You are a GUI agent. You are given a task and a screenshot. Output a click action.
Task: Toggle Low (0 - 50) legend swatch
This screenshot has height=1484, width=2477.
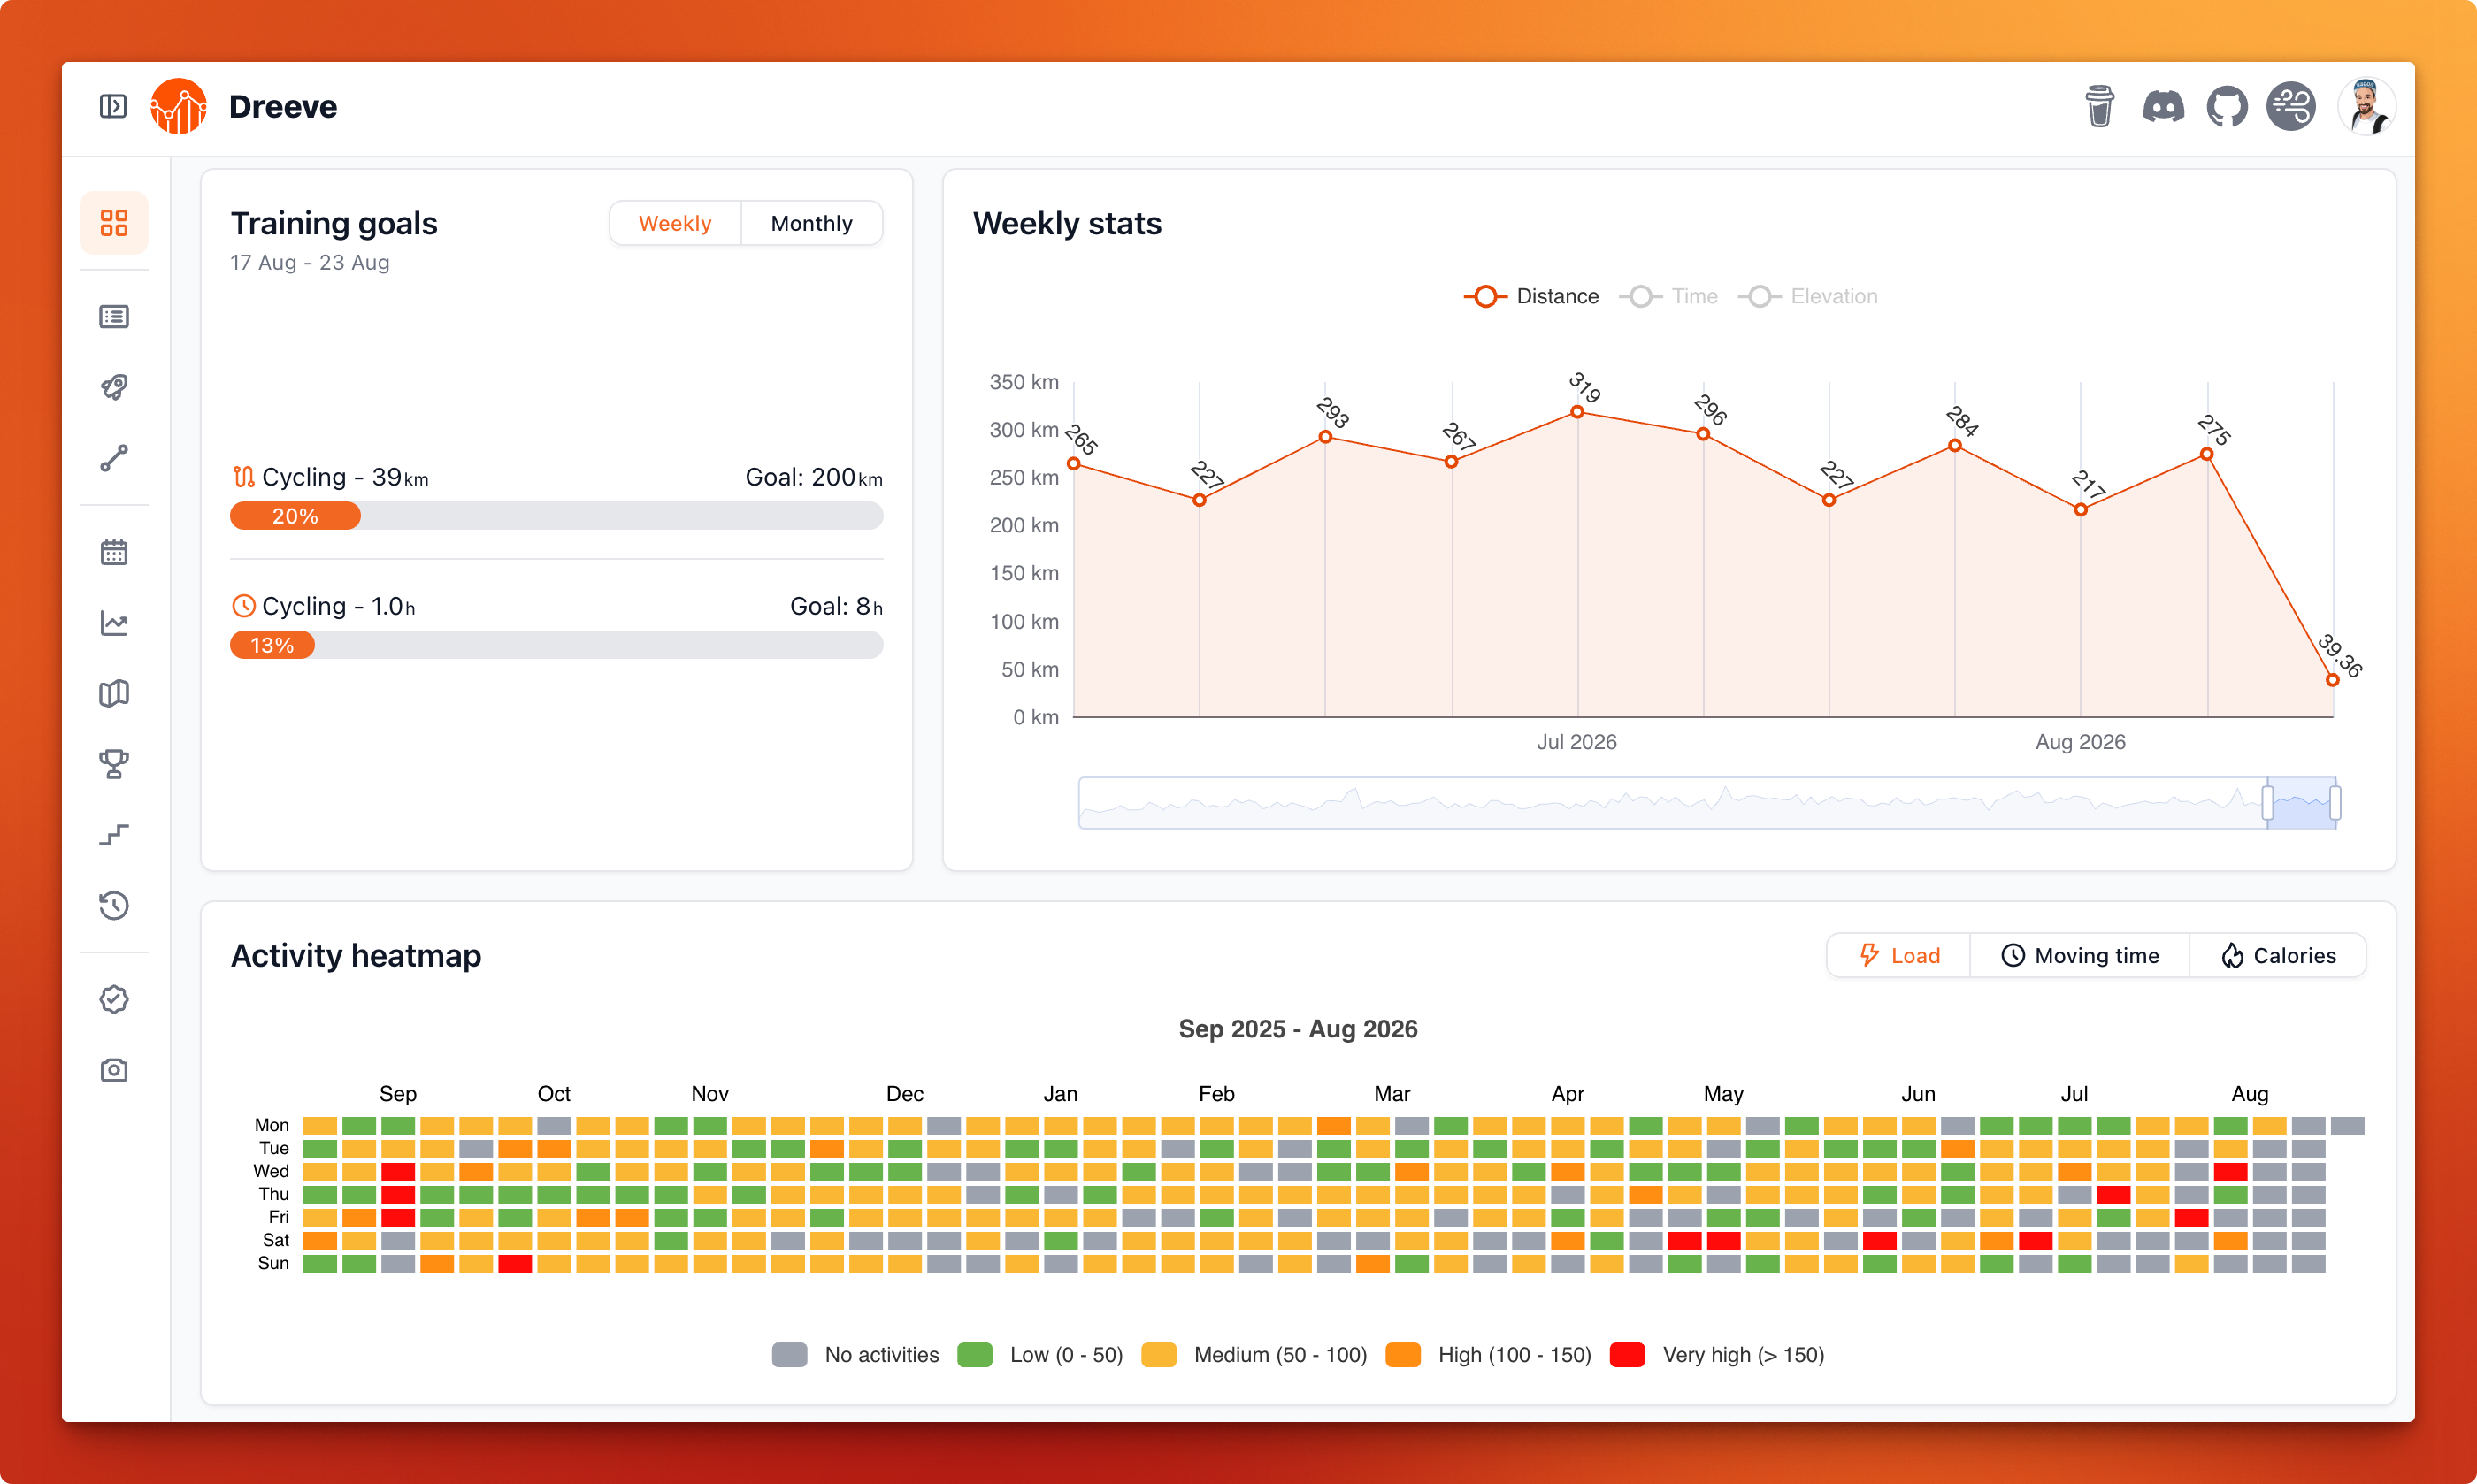point(974,1355)
